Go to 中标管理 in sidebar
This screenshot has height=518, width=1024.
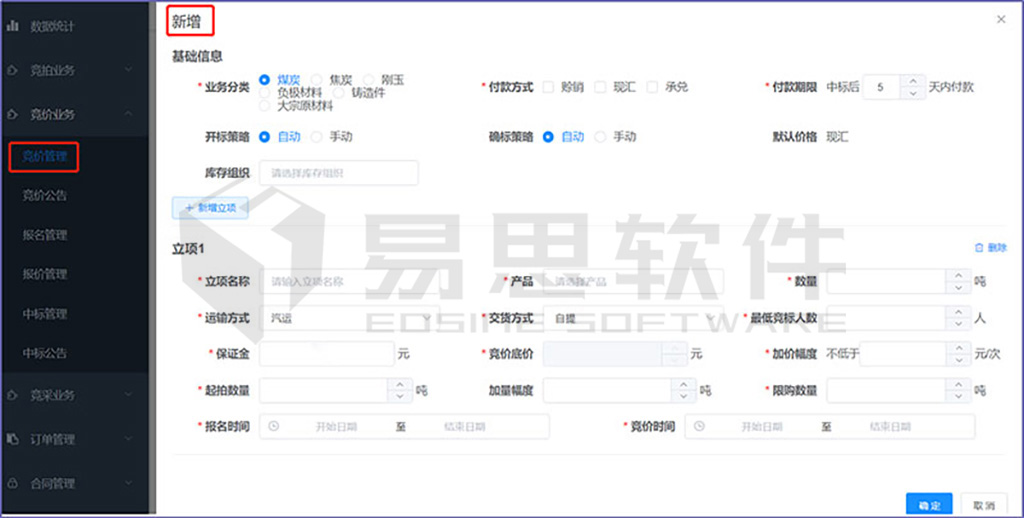click(x=45, y=314)
